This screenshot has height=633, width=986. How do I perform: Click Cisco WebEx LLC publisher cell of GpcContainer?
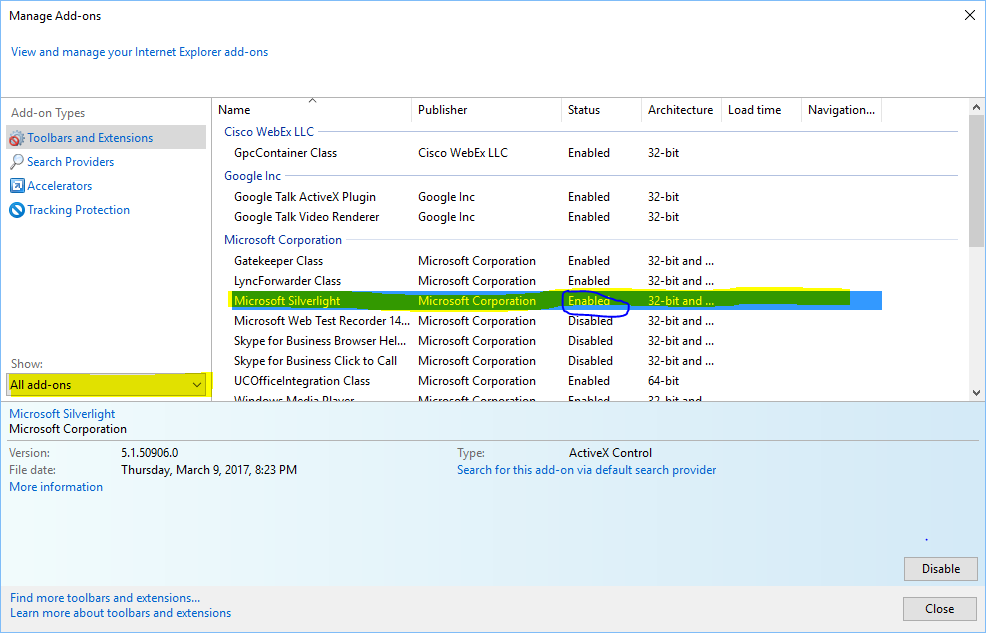coord(463,153)
